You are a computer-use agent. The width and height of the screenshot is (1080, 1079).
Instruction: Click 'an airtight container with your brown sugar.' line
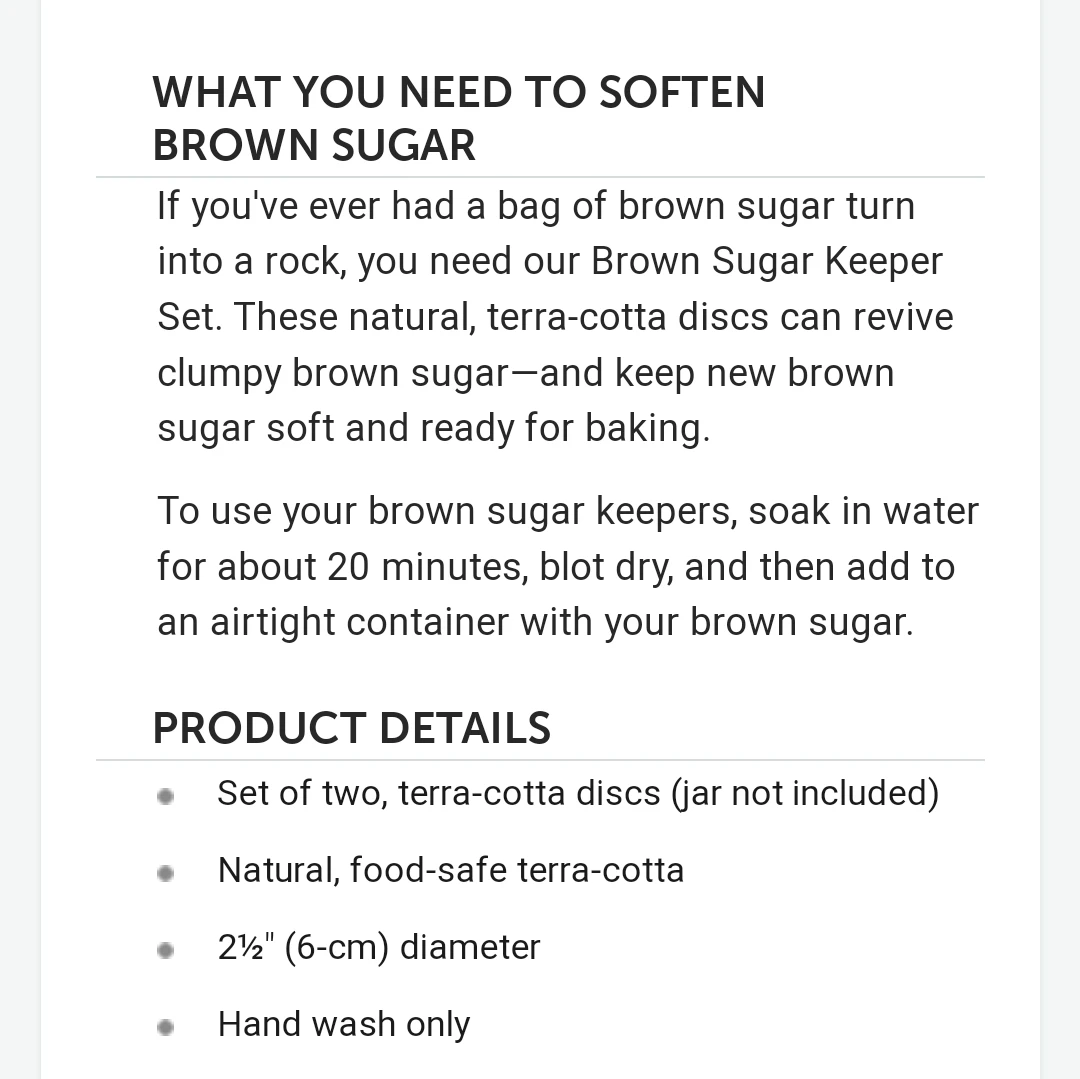(536, 623)
